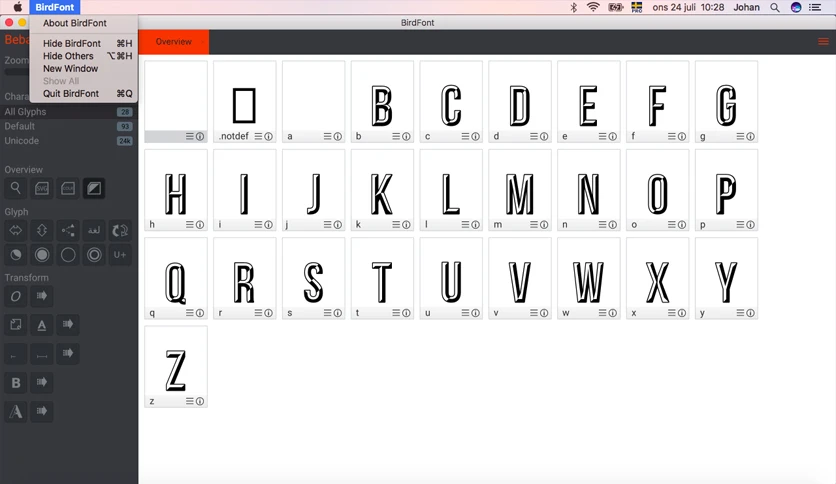This screenshot has width=836, height=484.
Task: Choose Quit BirdFont from menu
Action: coord(84,93)
